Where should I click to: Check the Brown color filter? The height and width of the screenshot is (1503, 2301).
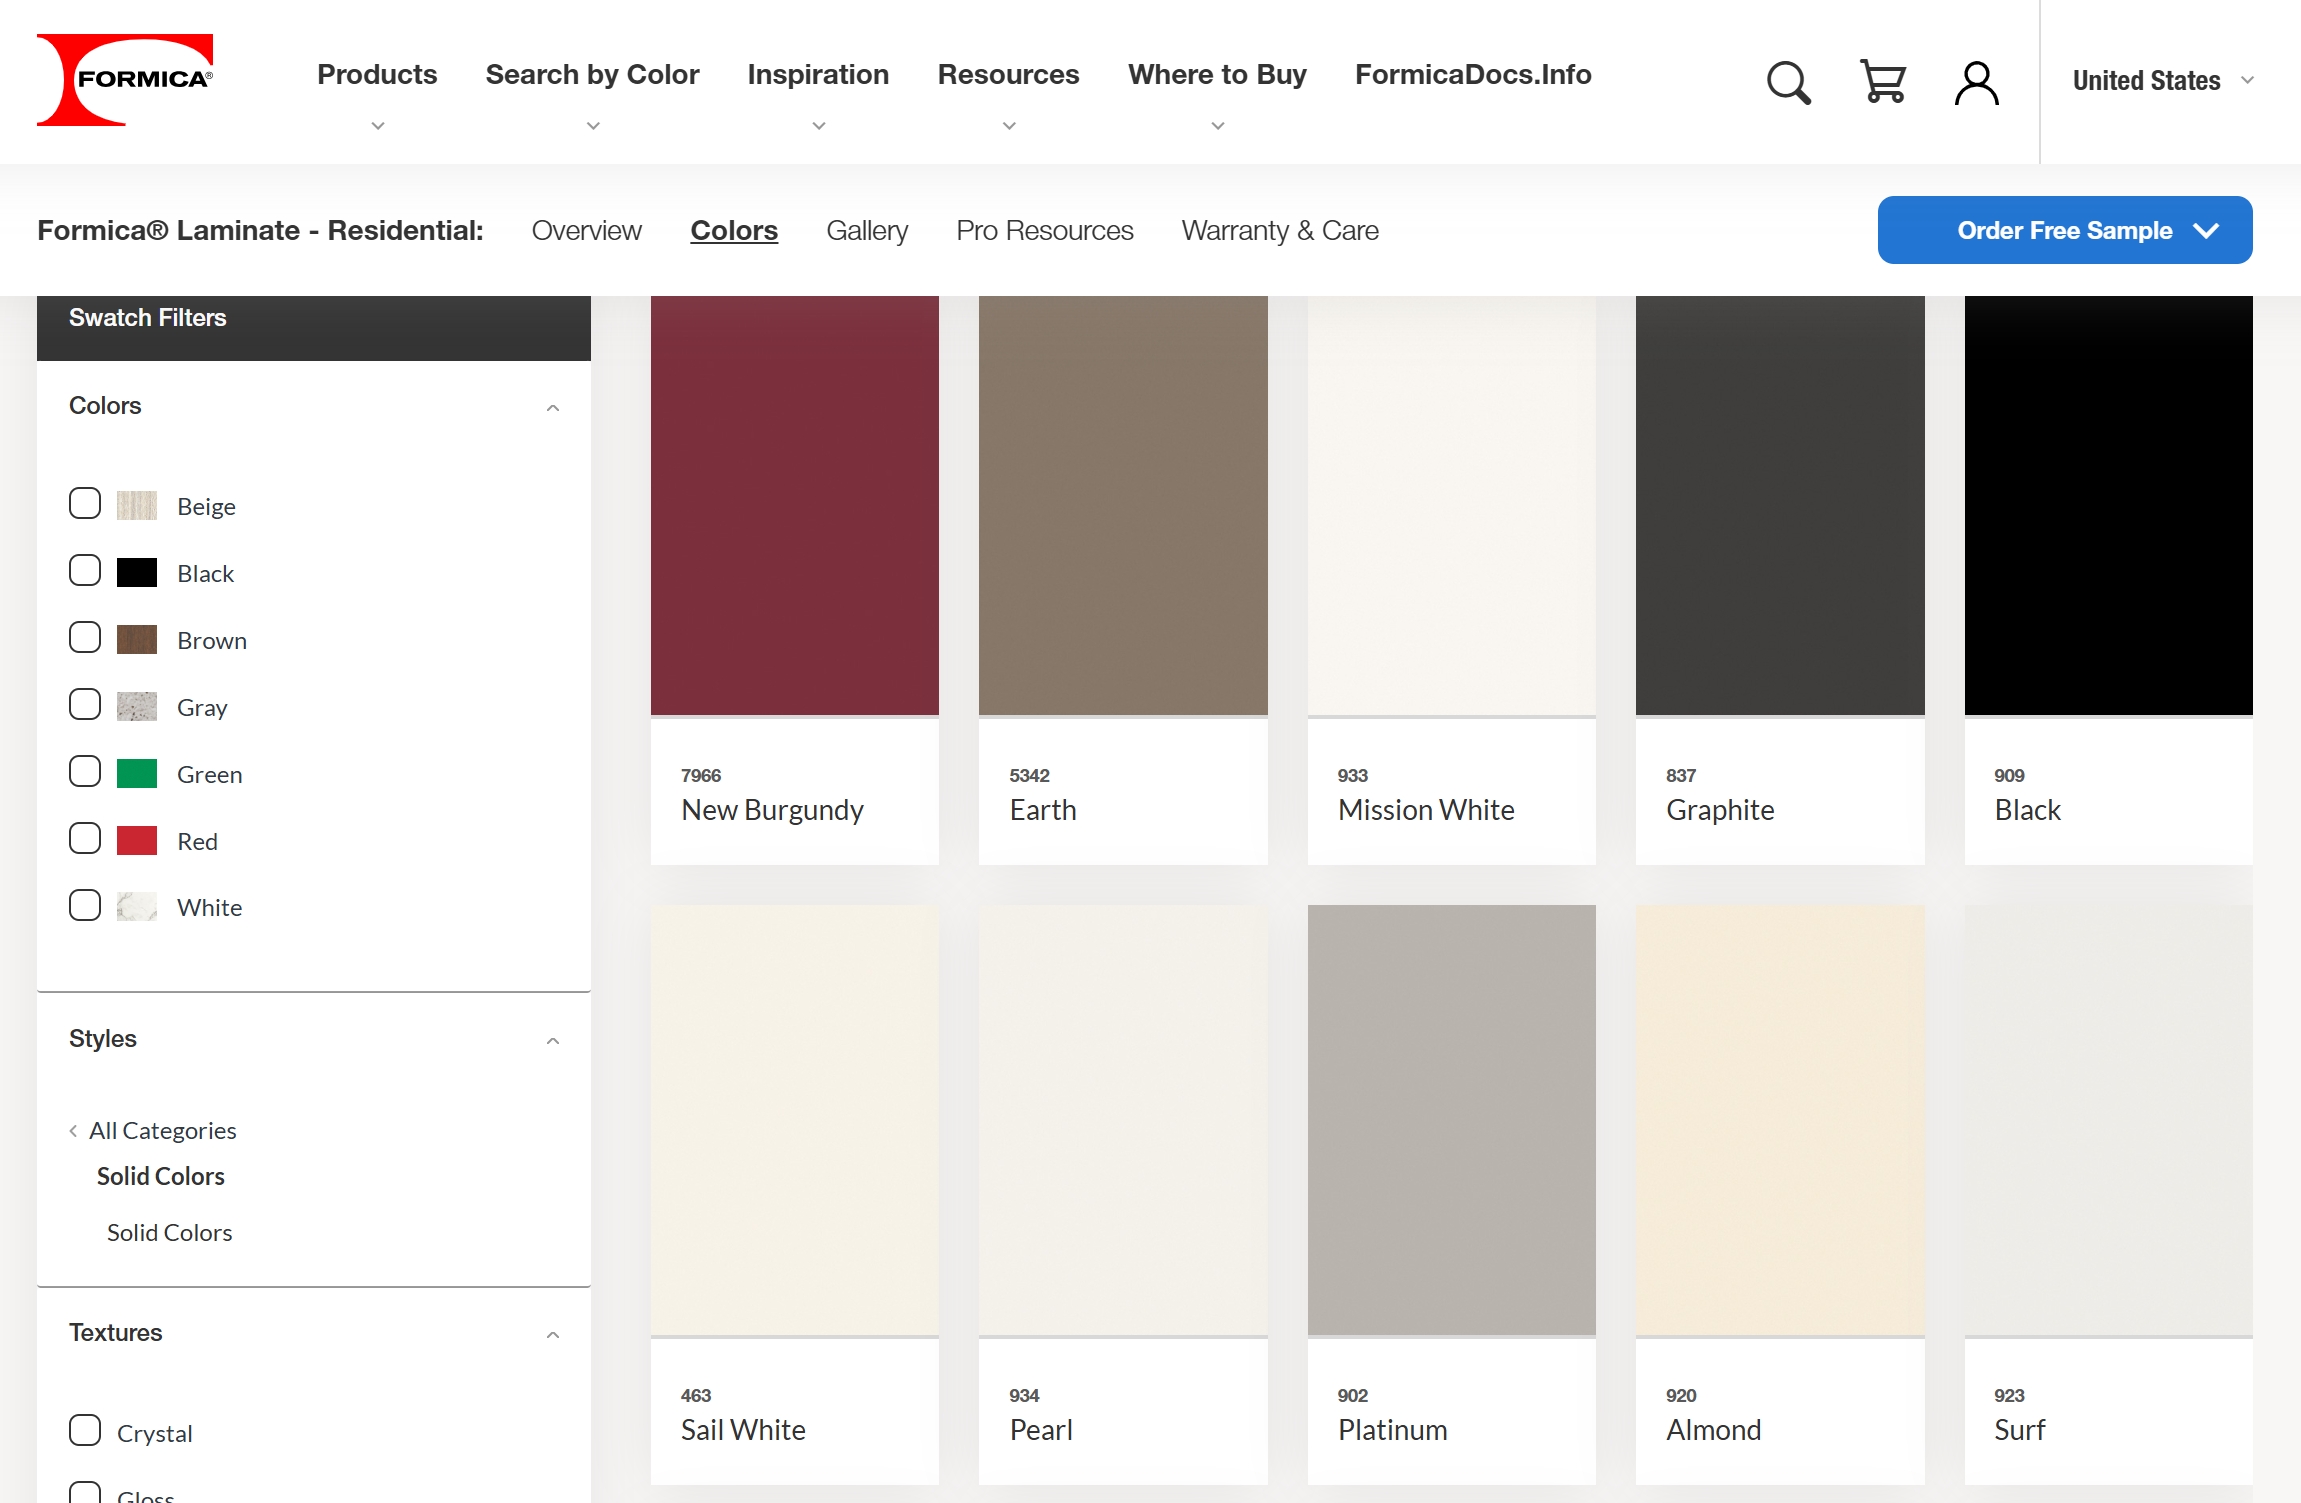[85, 637]
